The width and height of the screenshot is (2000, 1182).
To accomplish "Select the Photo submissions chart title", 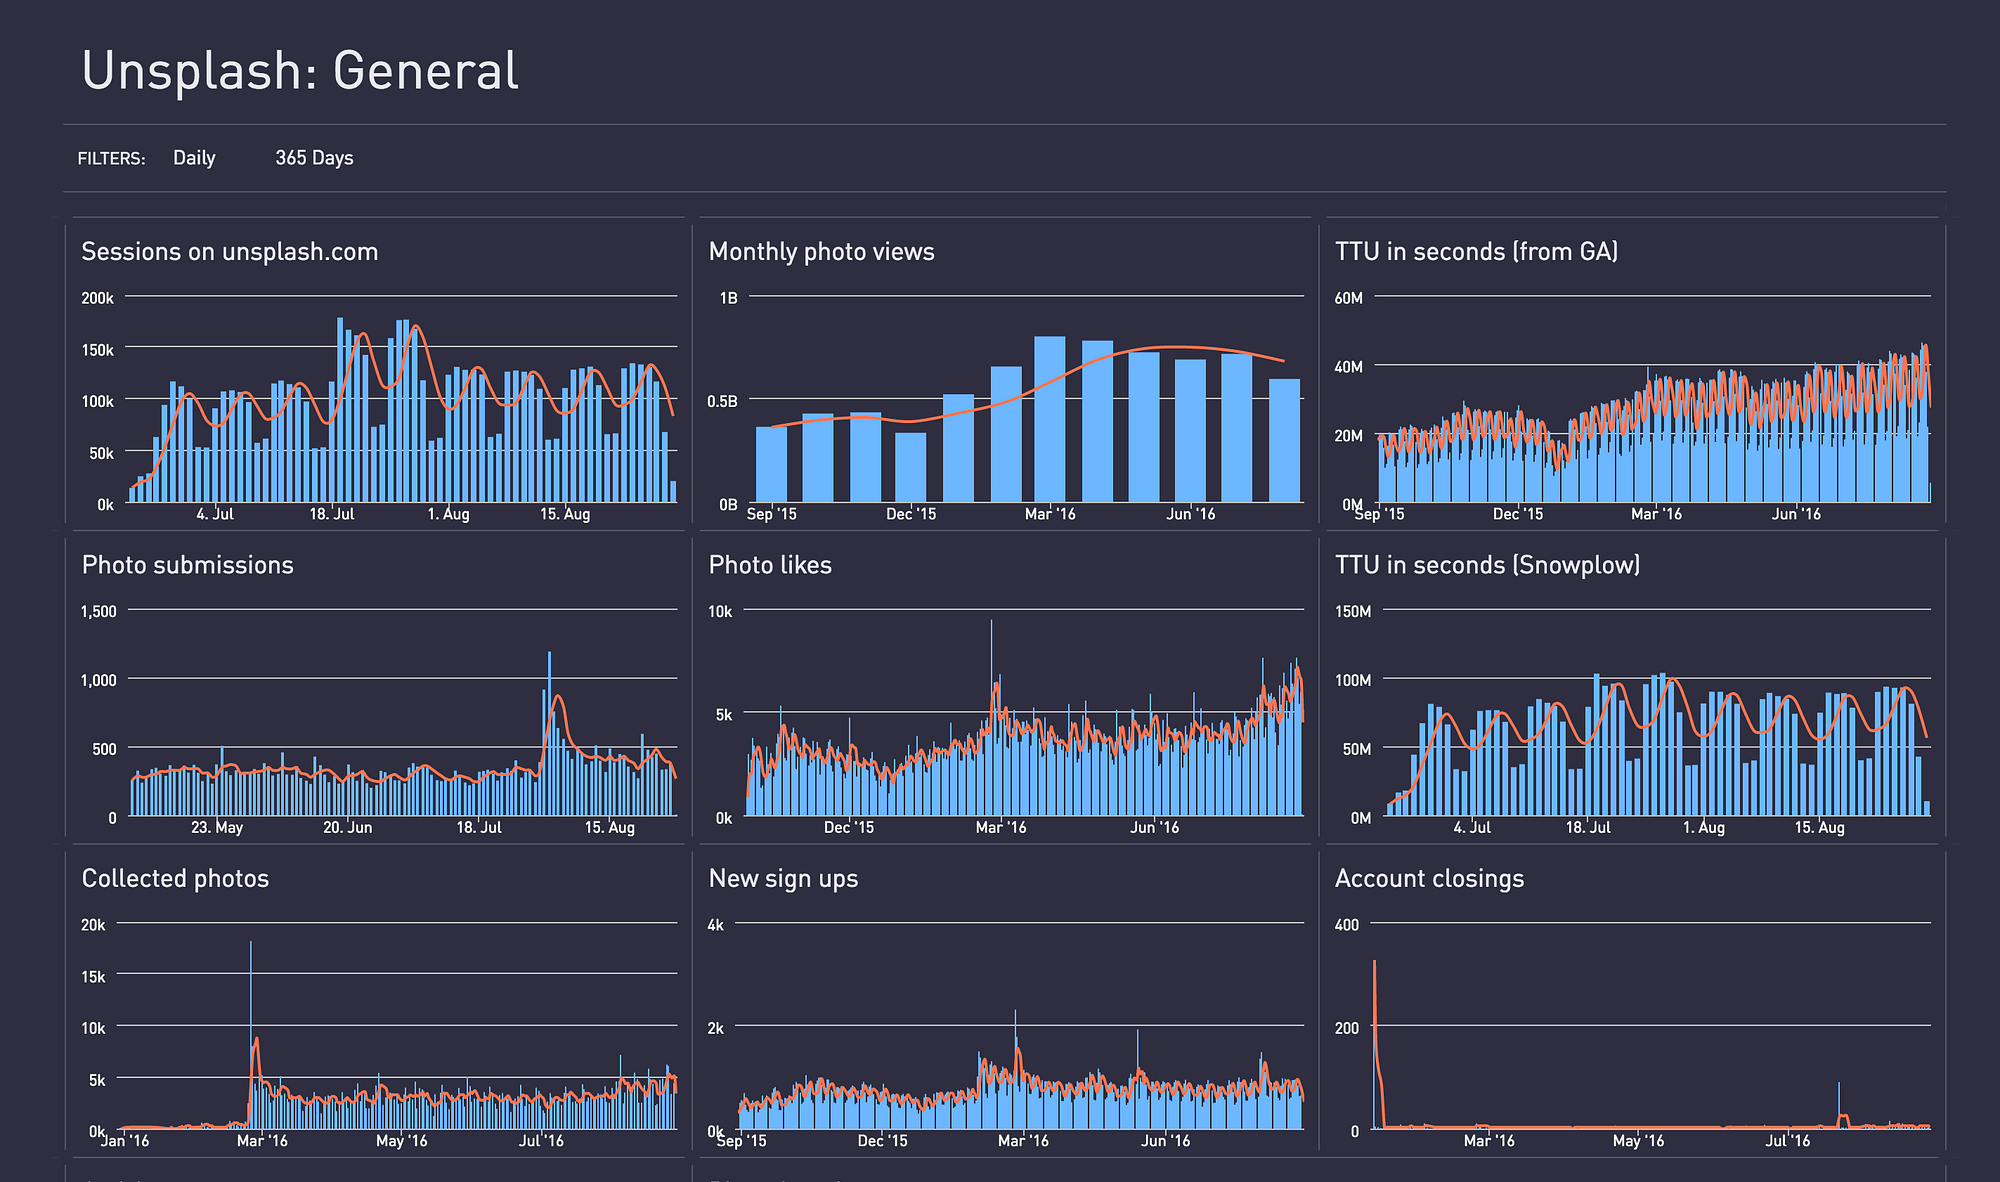I will 187,565.
